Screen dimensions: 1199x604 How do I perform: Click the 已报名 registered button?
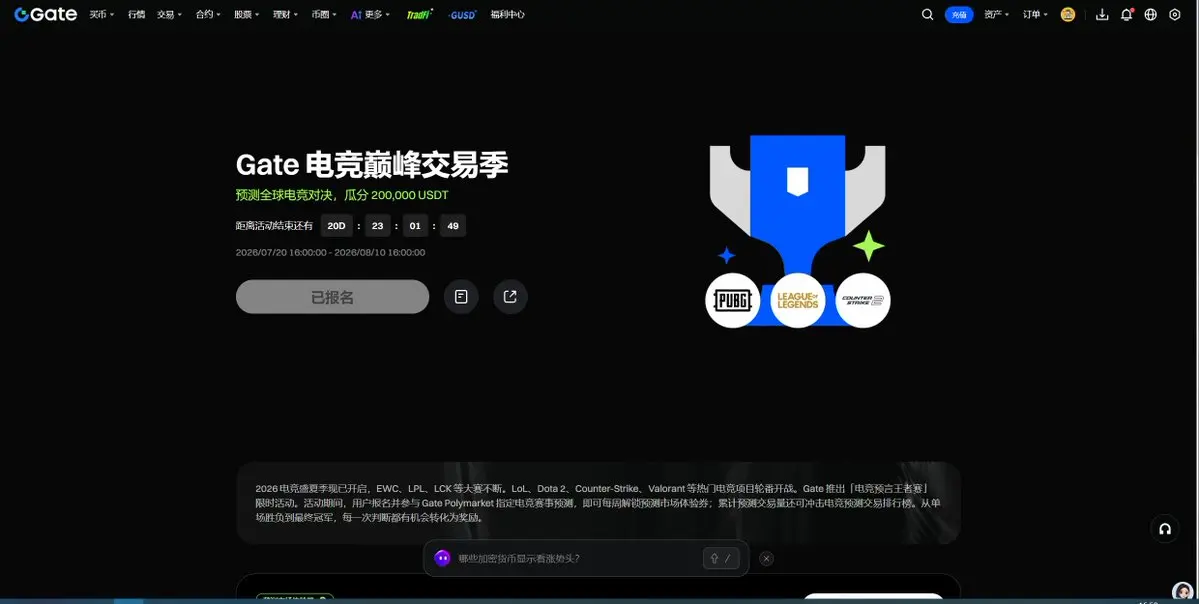(332, 297)
